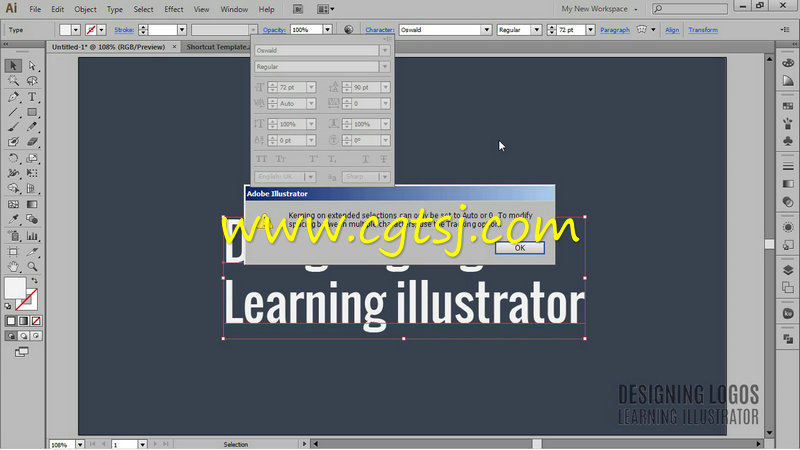
Task: Open the Arrange Documents dropdown
Action: tap(326, 9)
